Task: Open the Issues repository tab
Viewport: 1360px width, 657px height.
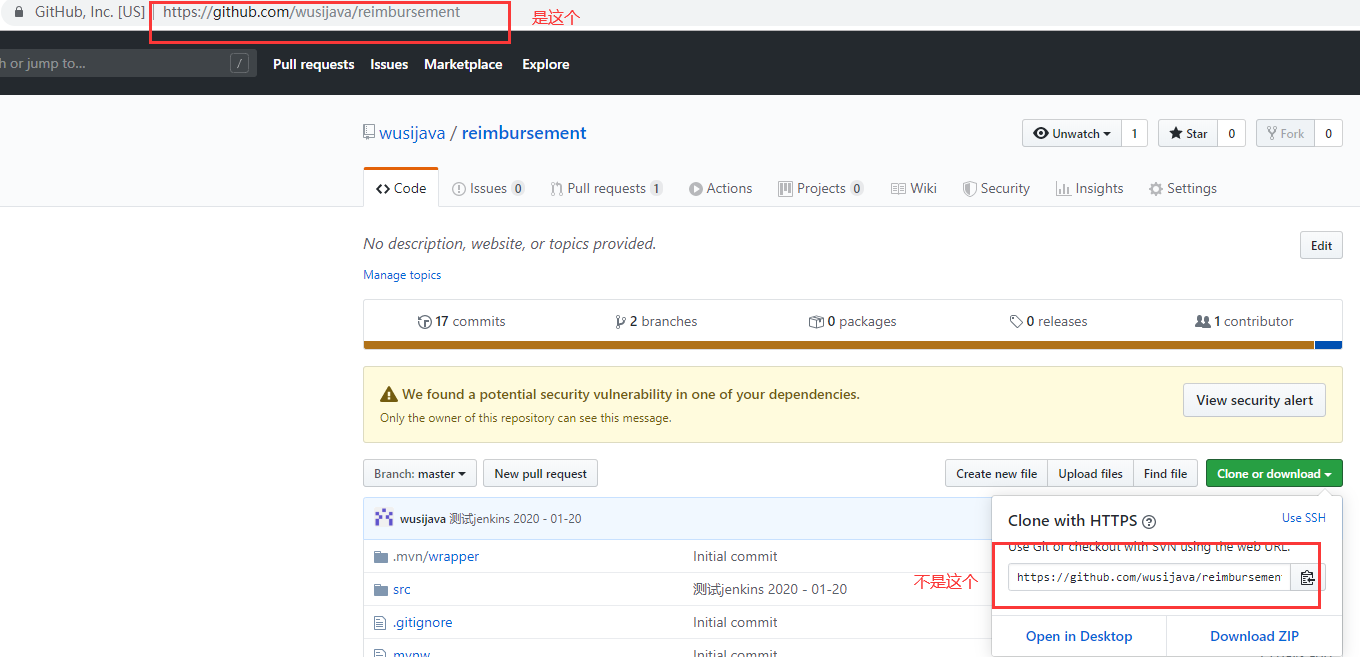Action: [488, 188]
